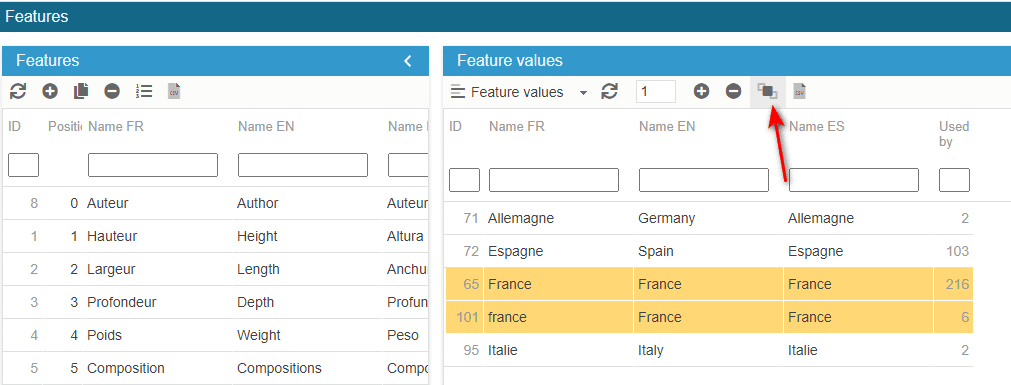
Task: Refresh the Features list
Action: tap(18, 92)
